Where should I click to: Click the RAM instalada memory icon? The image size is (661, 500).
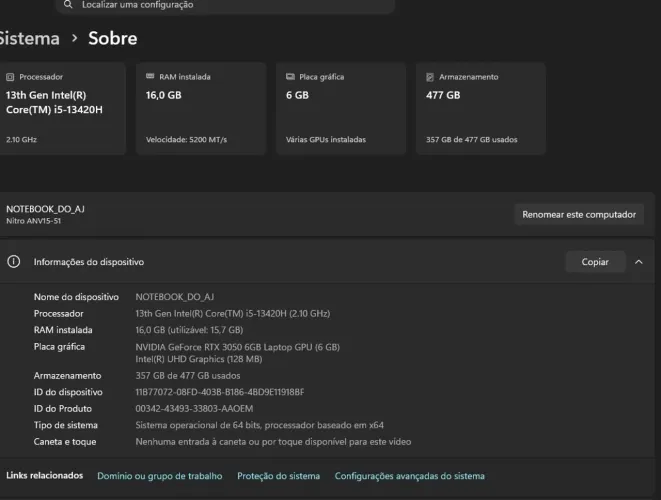tap(150, 76)
